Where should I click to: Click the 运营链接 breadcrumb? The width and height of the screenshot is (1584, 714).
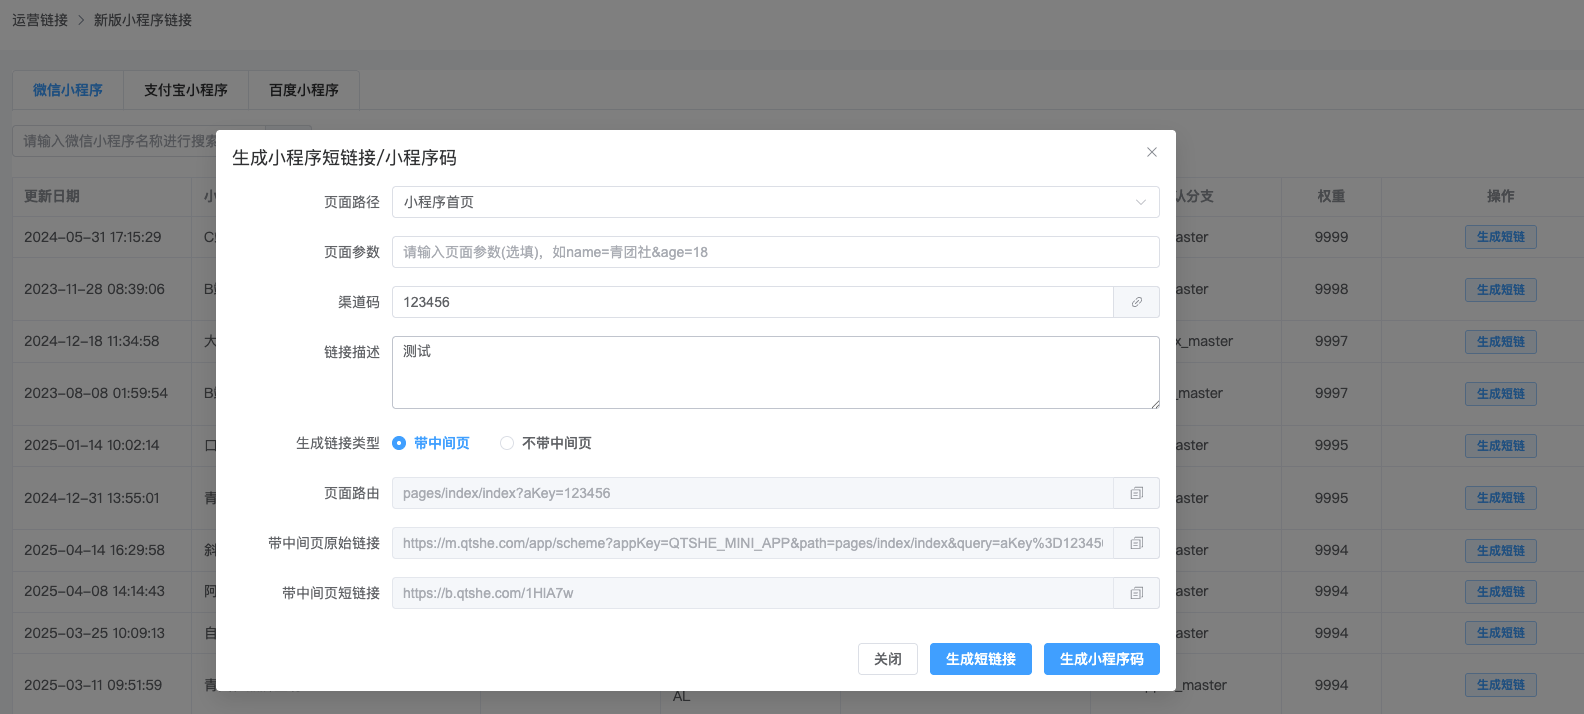pyautogui.click(x=40, y=20)
